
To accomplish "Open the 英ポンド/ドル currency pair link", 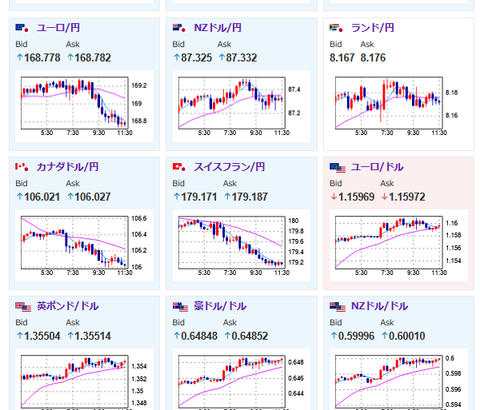I will pyautogui.click(x=67, y=306).
